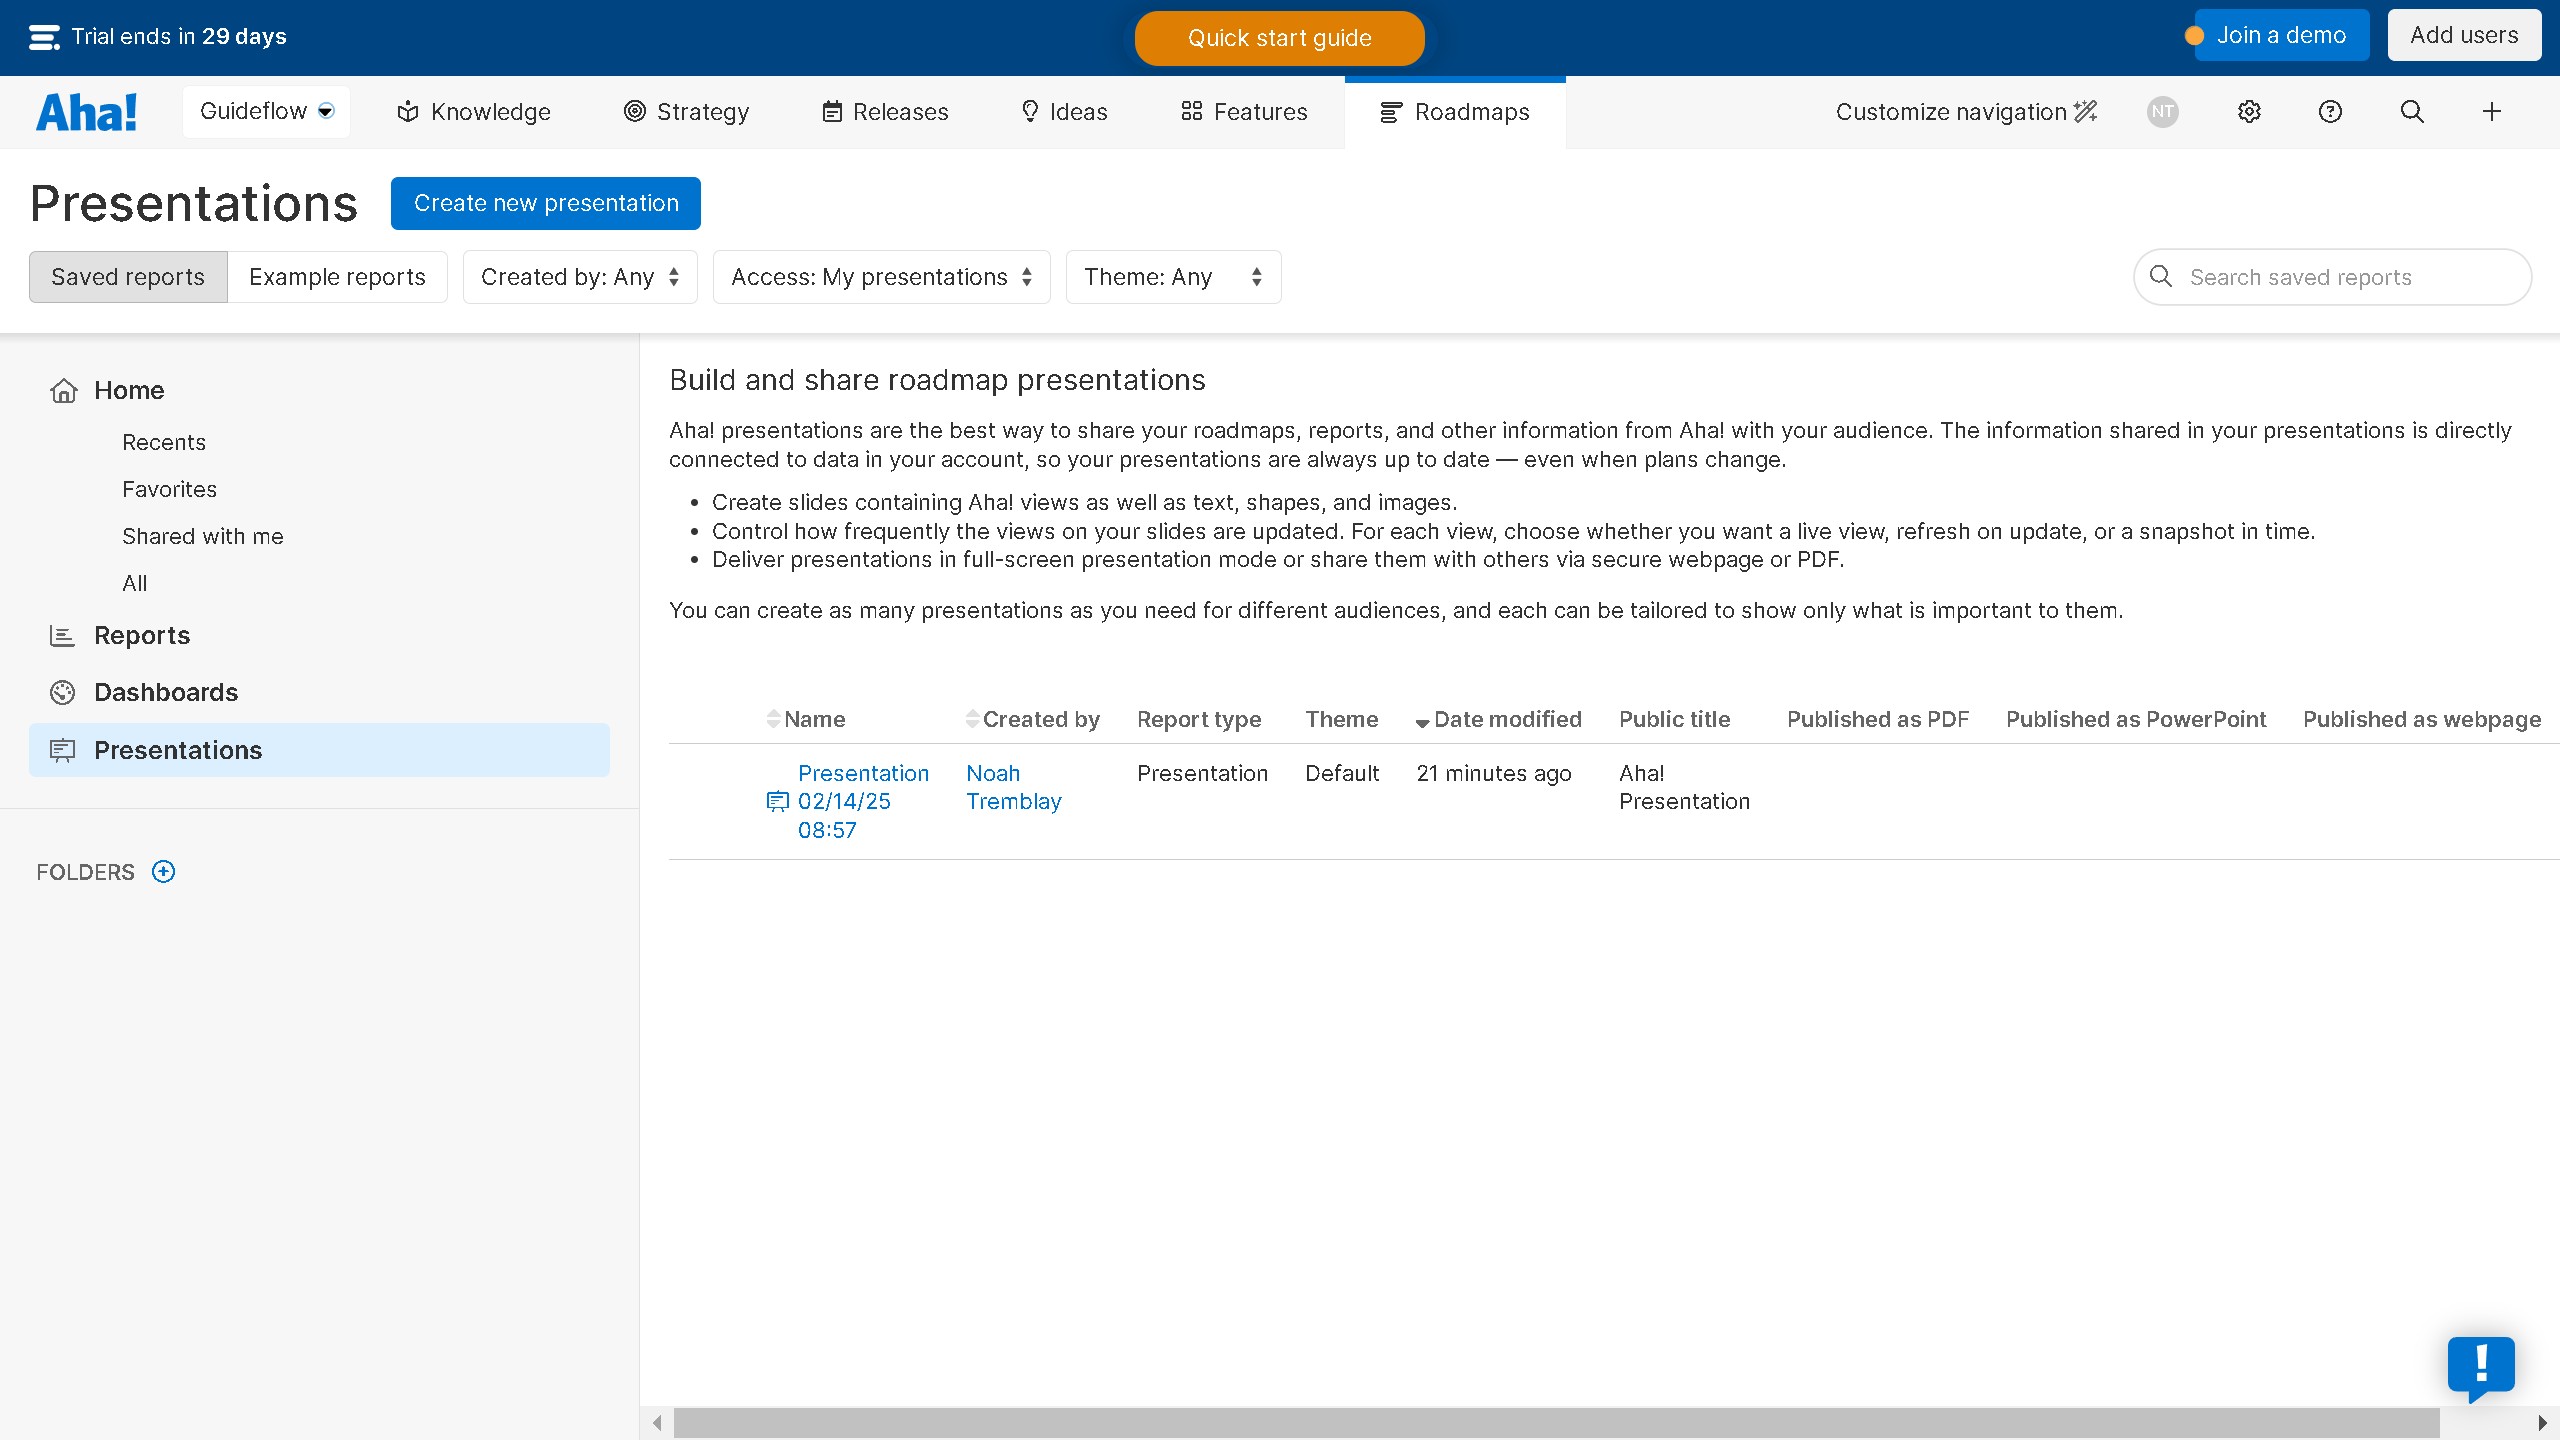Click the presentation icon in table row
2560x1440 pixels.
tap(777, 801)
